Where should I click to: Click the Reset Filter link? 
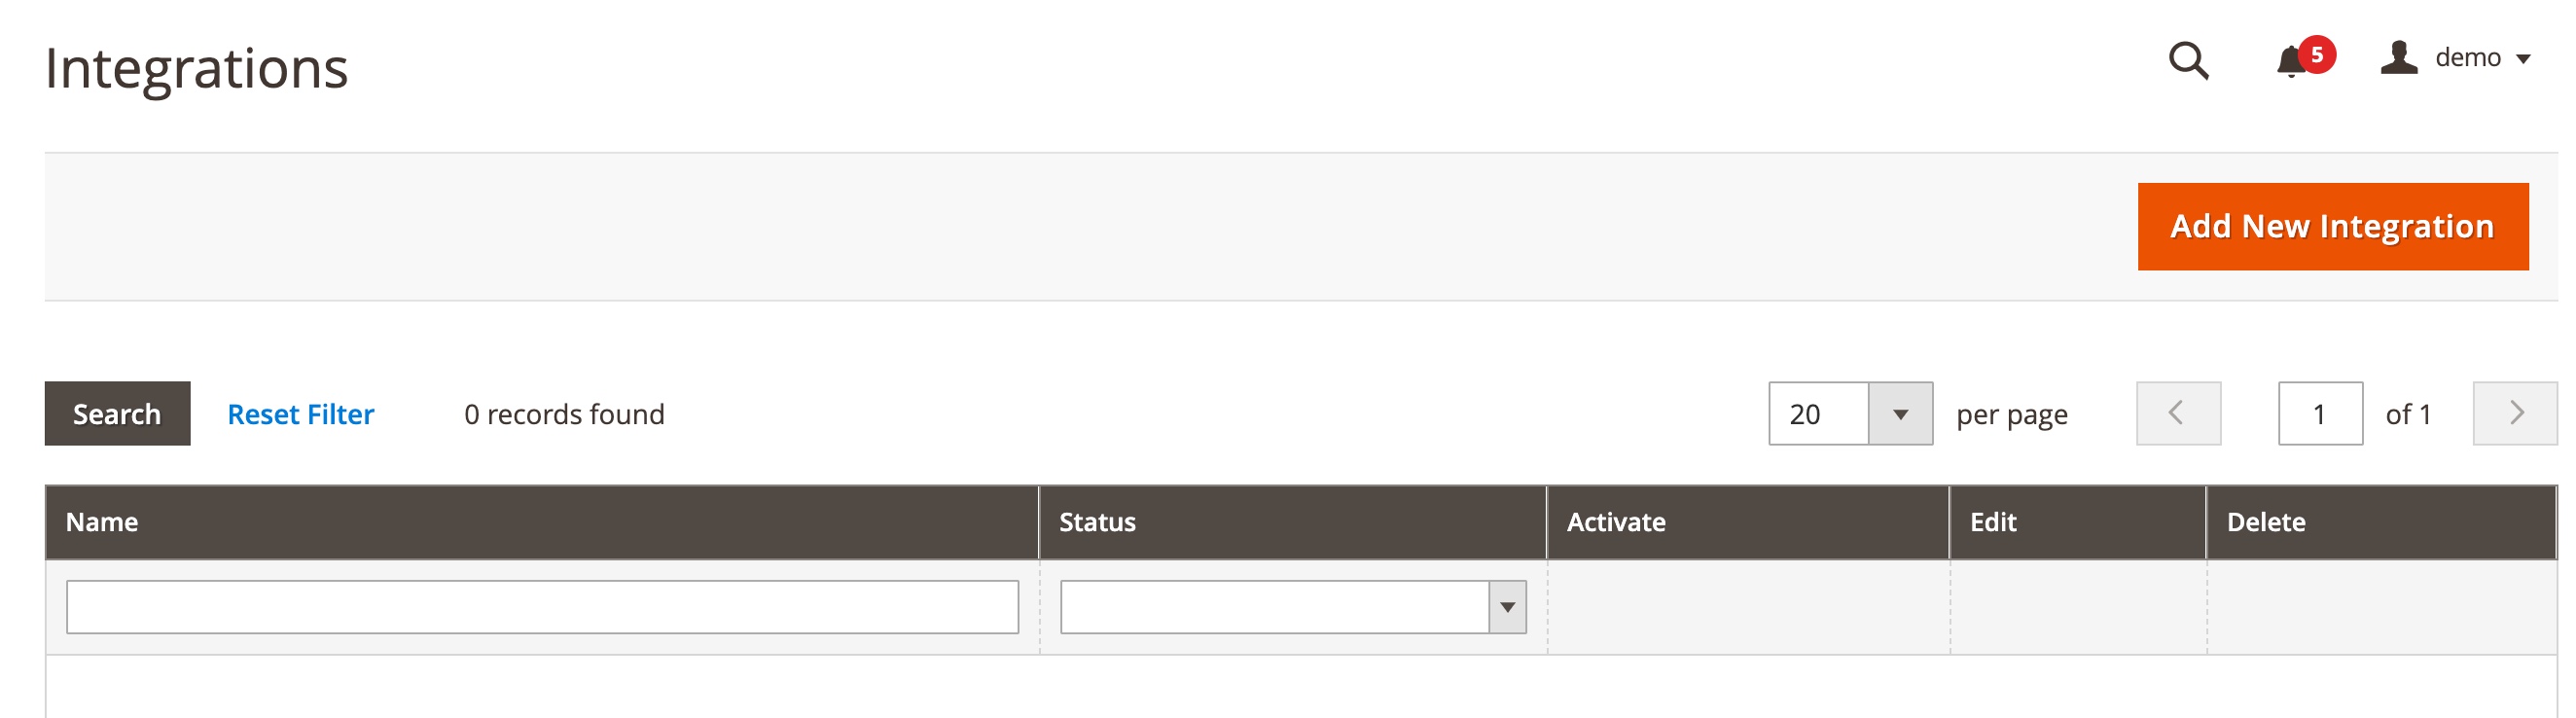point(300,414)
